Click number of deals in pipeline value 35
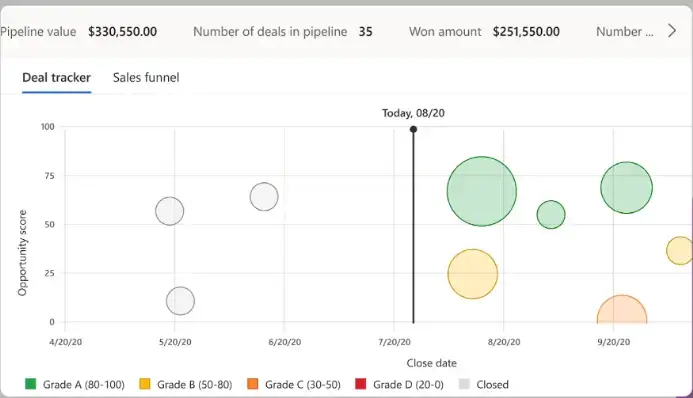Screen dimensions: 693x398 pos(365,32)
